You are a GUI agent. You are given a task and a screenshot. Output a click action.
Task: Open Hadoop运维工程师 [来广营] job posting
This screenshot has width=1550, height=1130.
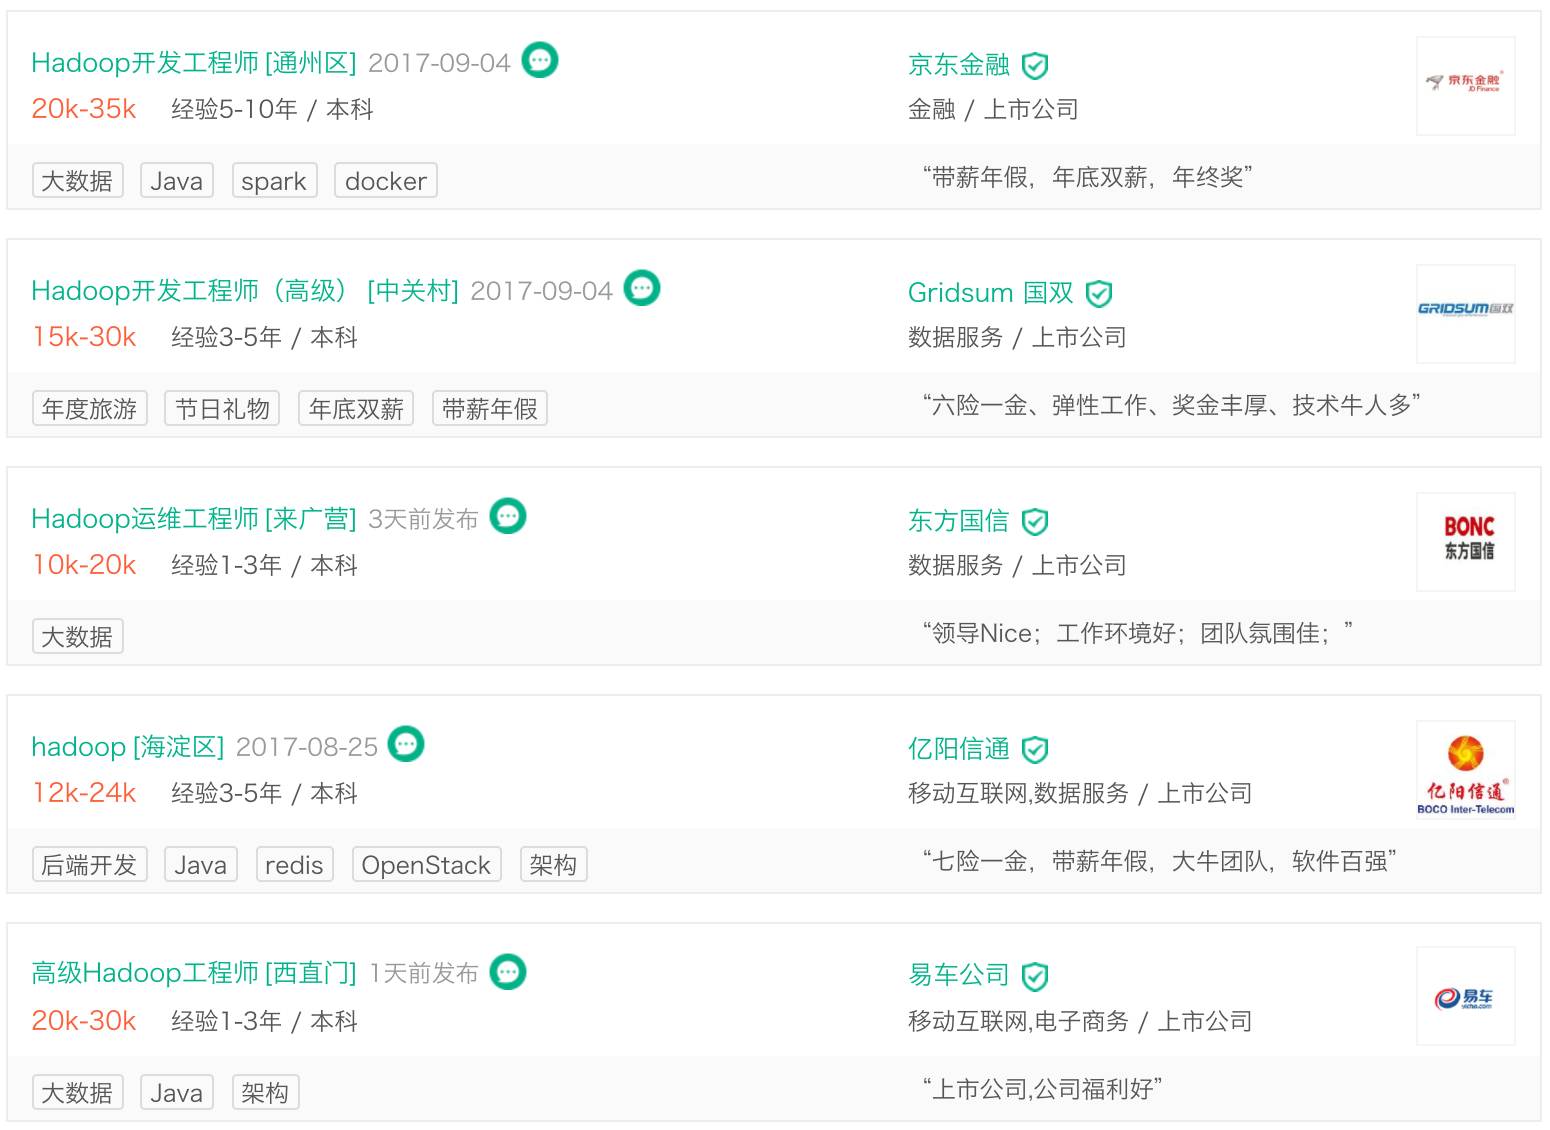click(x=193, y=519)
